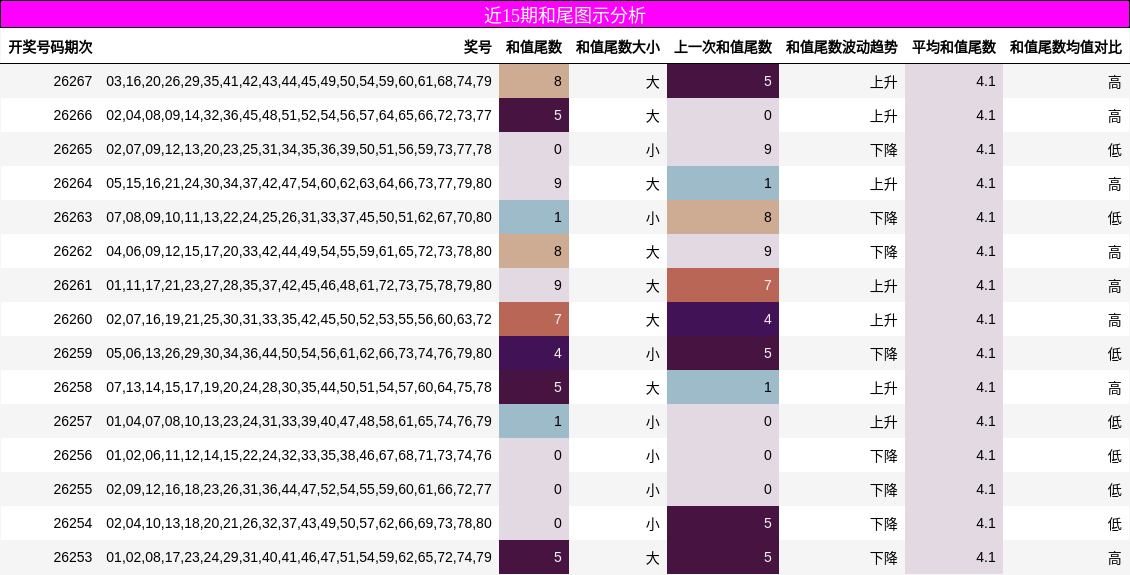Select draw period 26259
Screen dimensions: 1130x575
73,353
